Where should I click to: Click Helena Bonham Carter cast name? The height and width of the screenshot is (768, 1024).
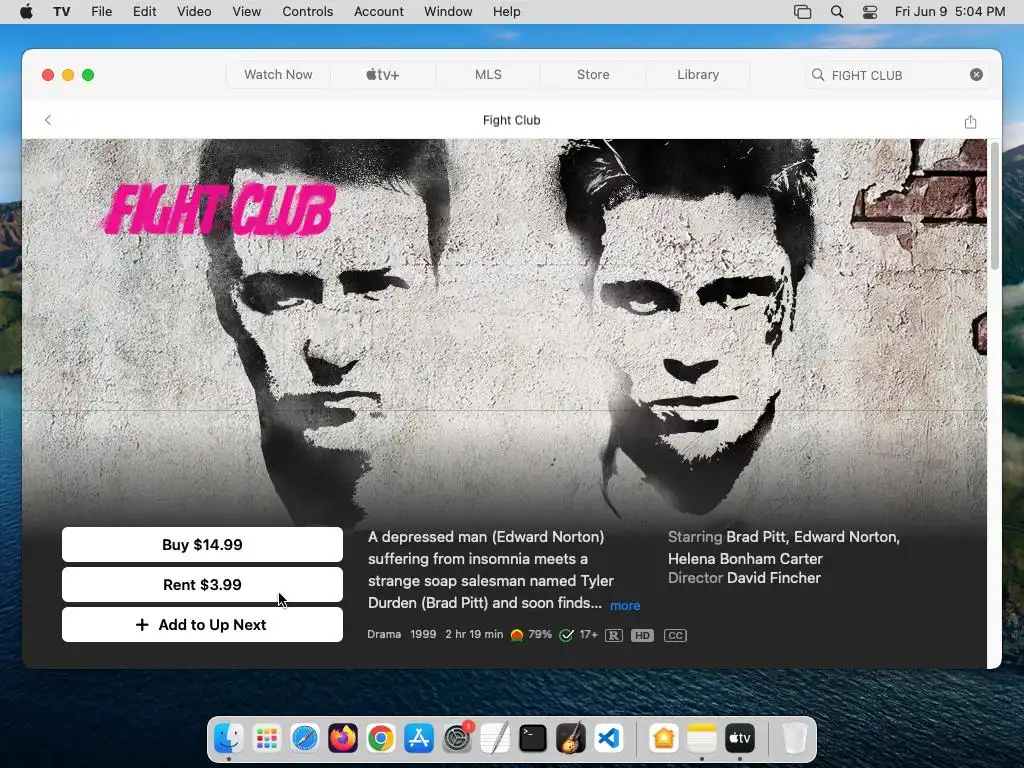(745, 559)
